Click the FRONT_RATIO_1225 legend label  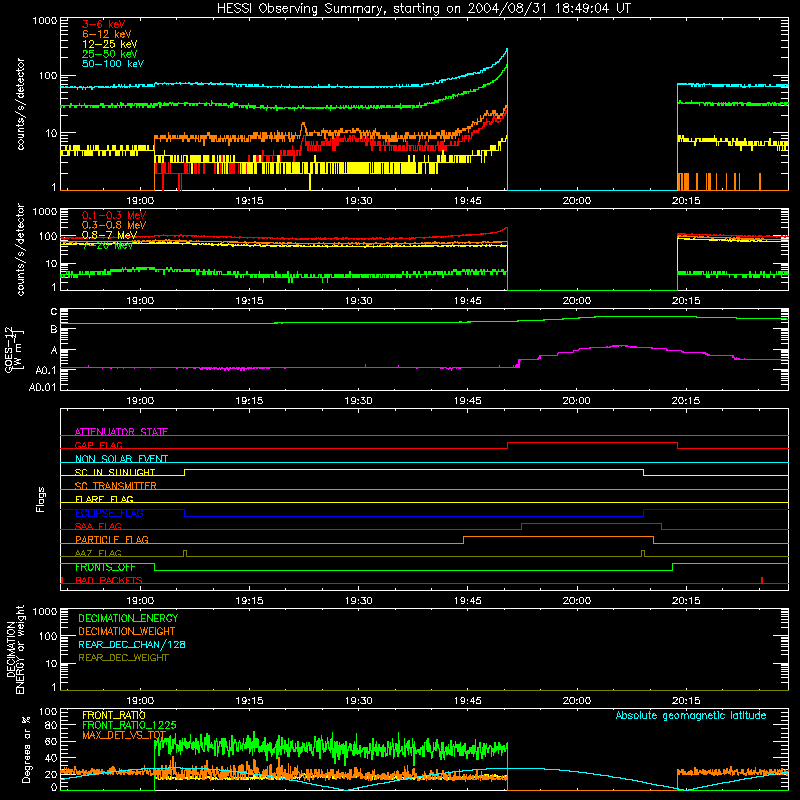pos(129,725)
